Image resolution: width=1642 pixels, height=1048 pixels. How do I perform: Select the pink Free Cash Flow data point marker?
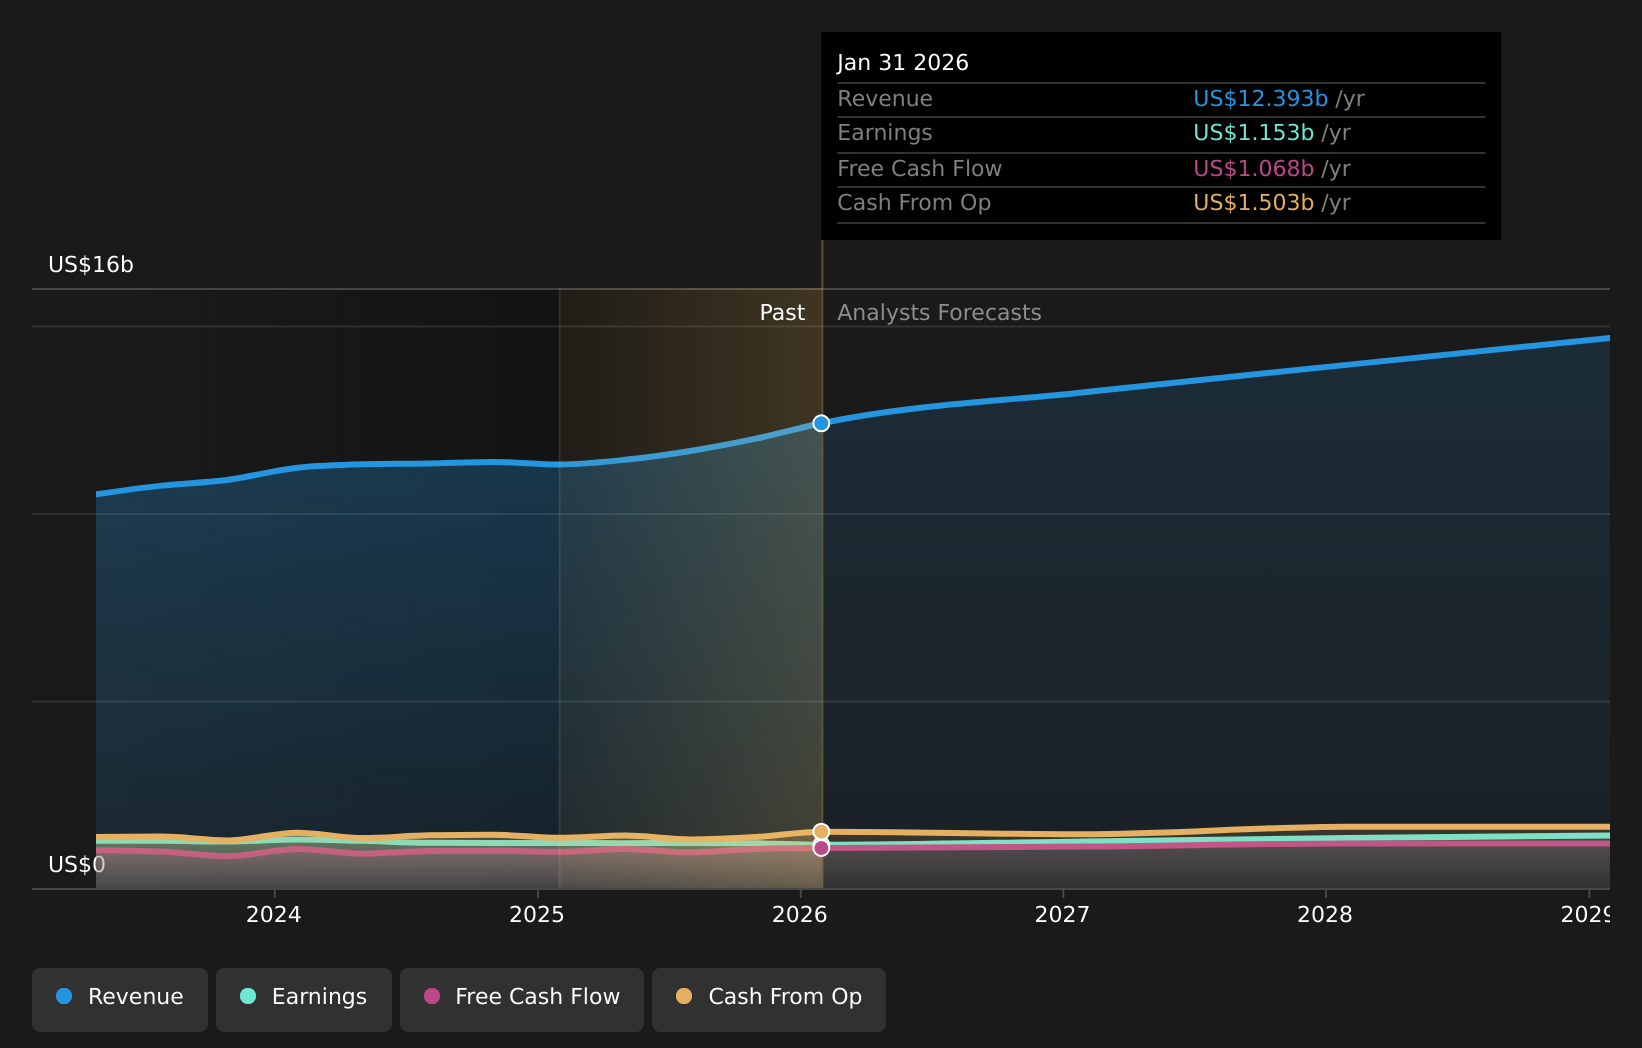[821, 847]
